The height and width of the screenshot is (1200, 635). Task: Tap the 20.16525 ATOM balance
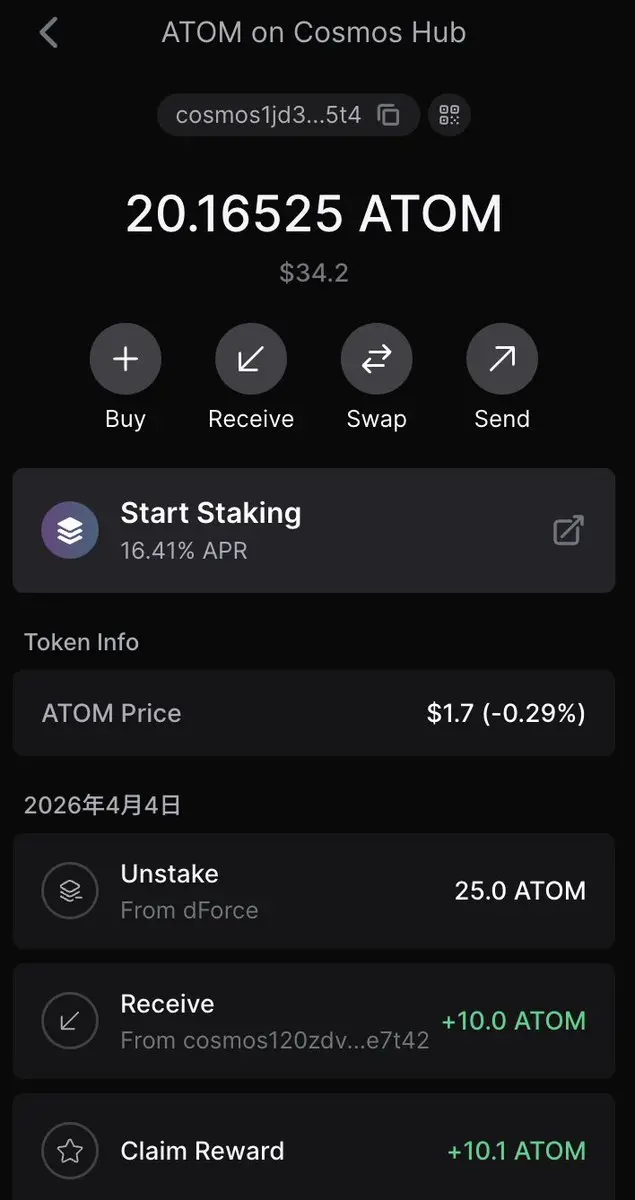point(314,214)
